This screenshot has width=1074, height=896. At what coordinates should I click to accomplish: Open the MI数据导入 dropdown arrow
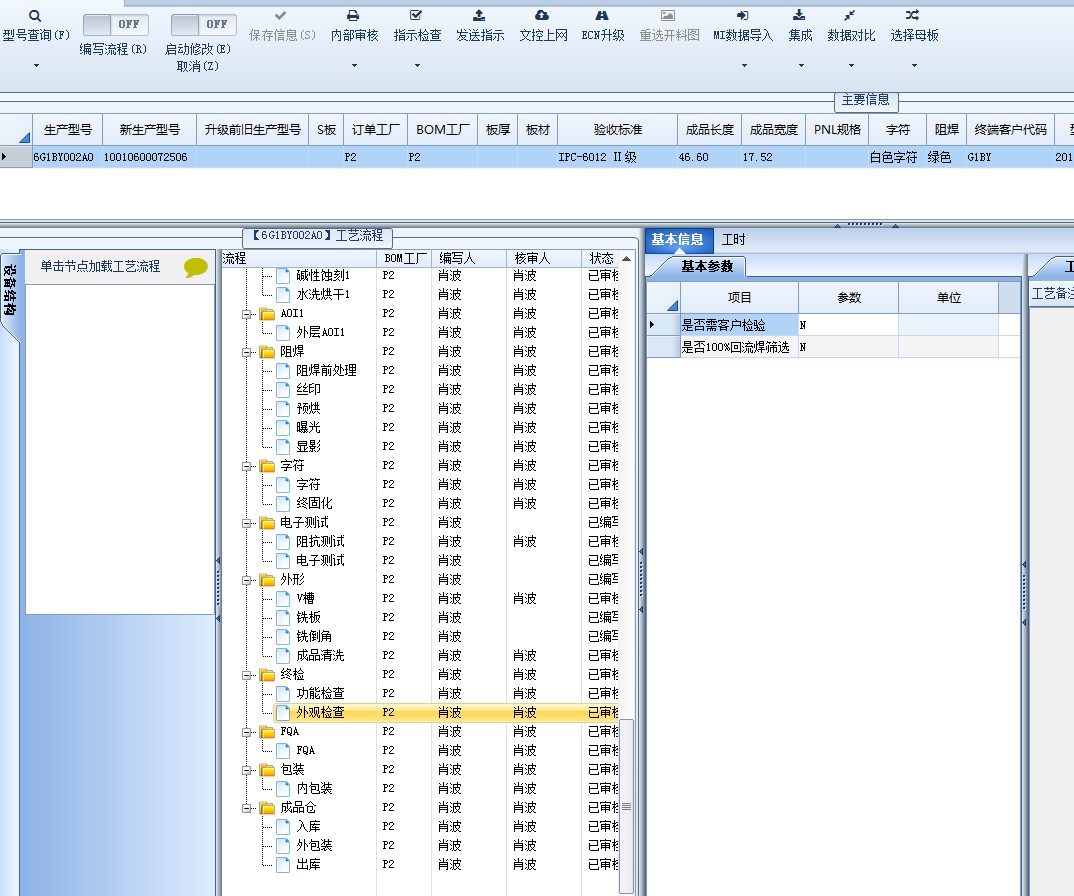744,66
